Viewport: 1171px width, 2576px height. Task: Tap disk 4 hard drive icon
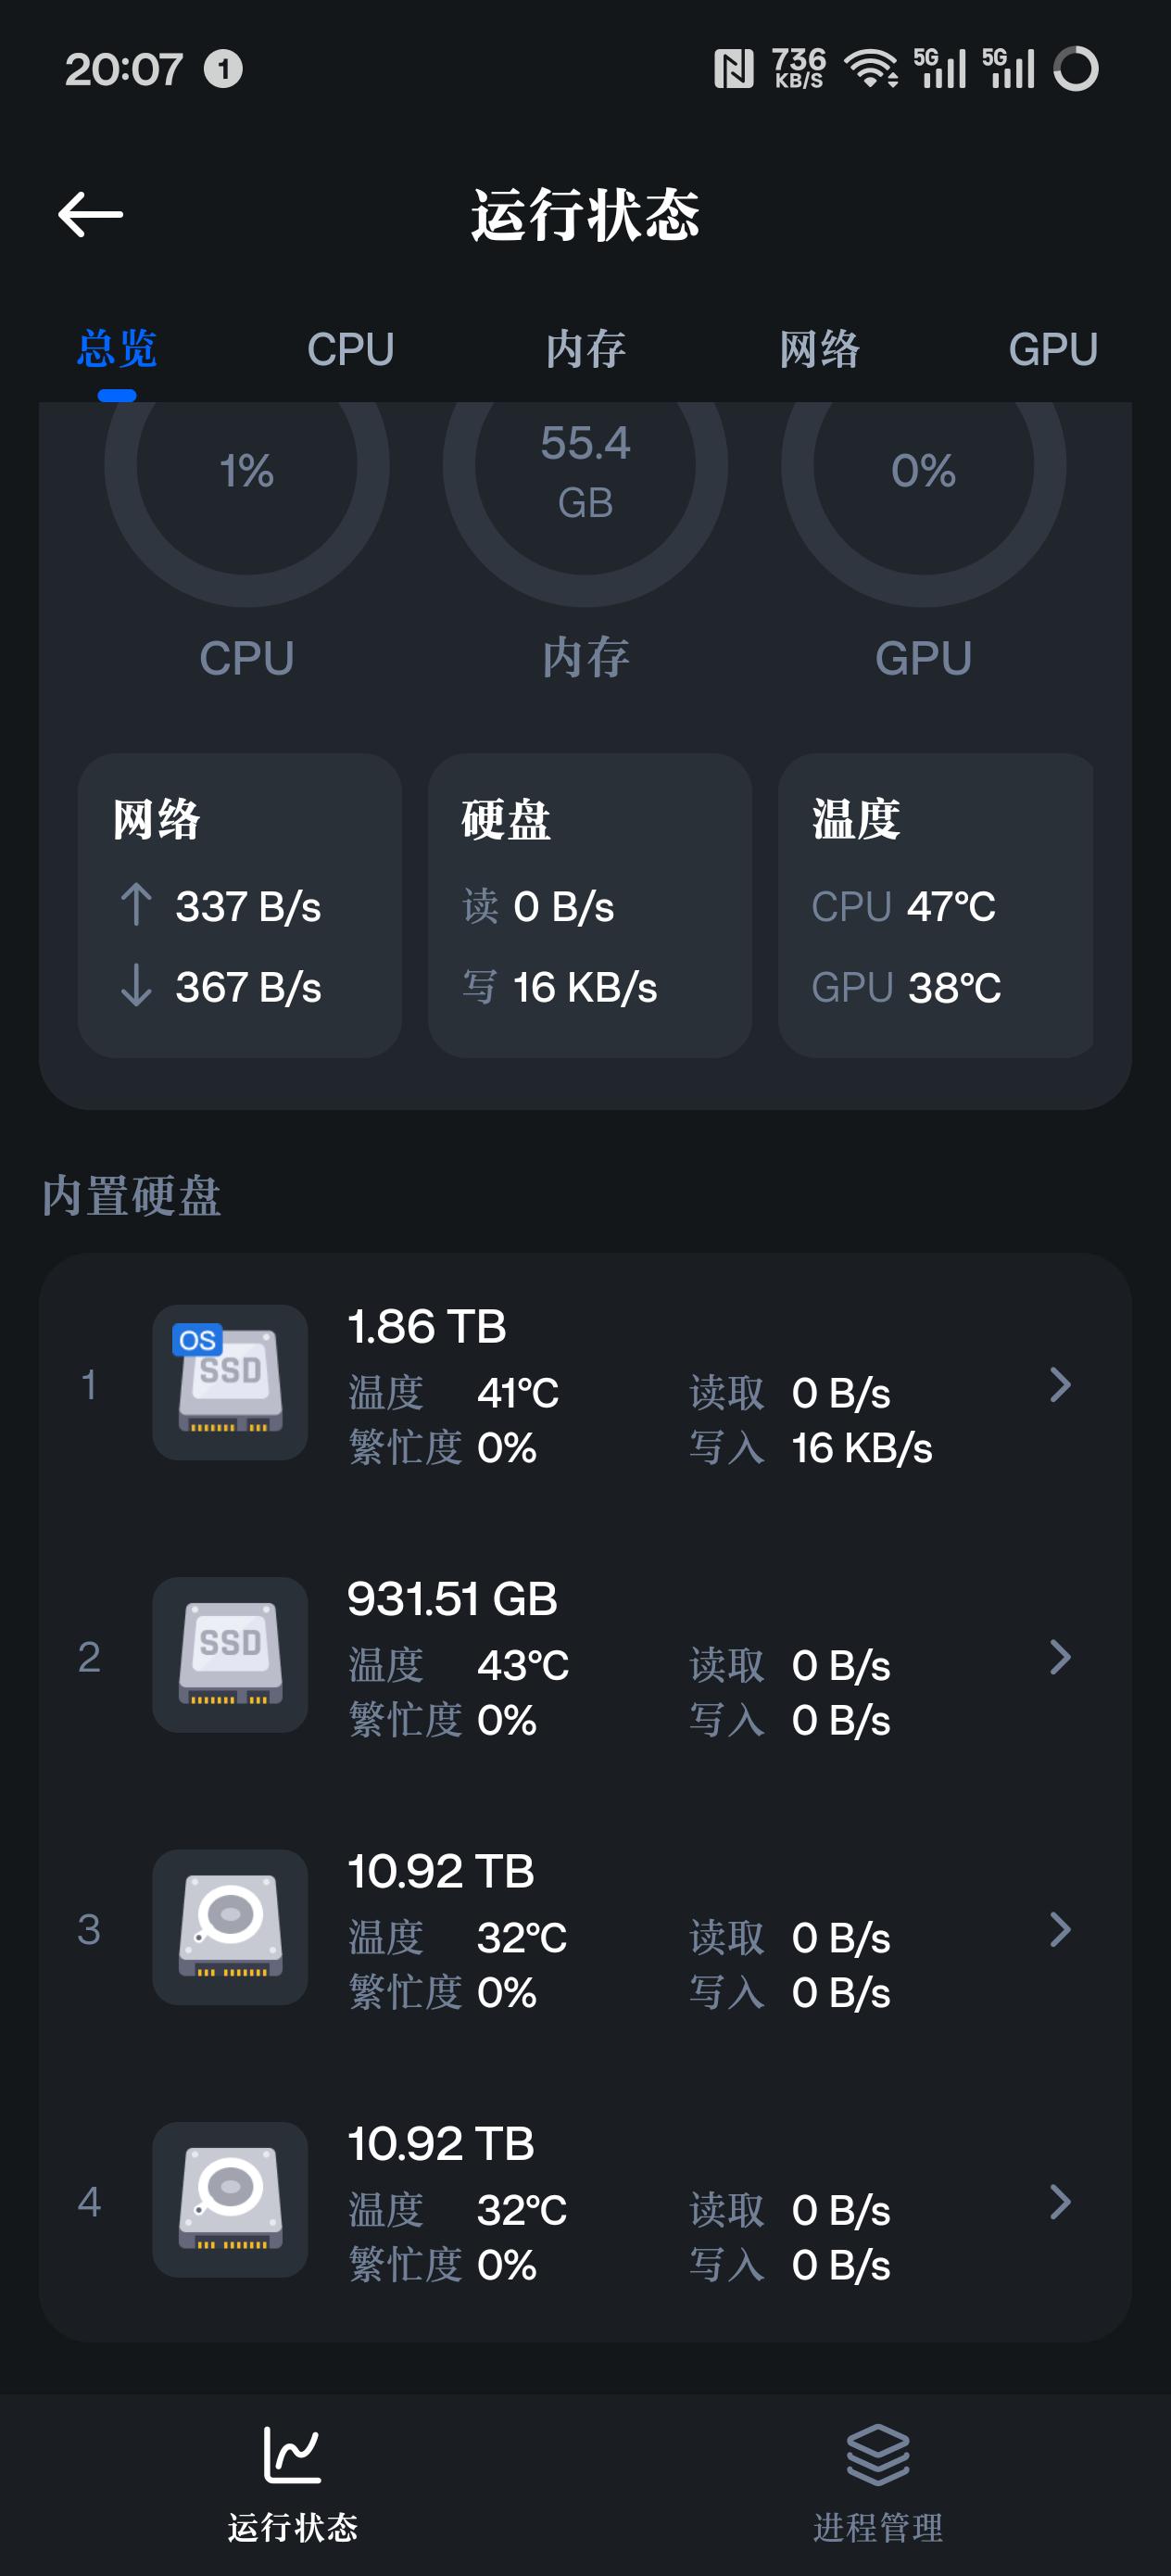click(230, 2199)
